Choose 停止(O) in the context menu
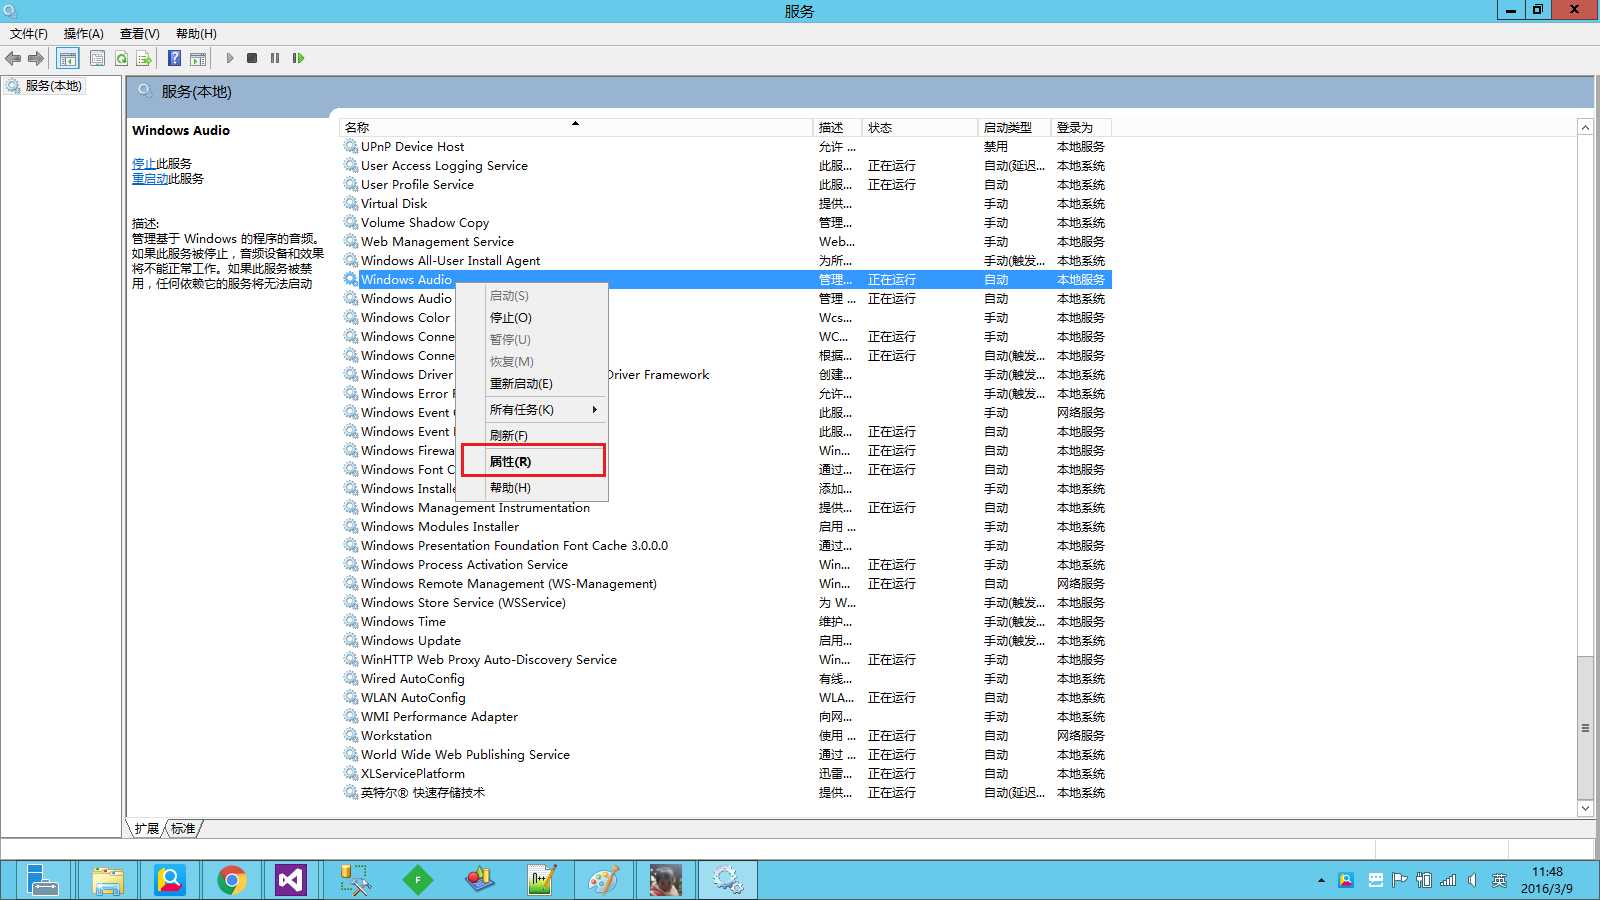1600x900 pixels. coord(532,318)
